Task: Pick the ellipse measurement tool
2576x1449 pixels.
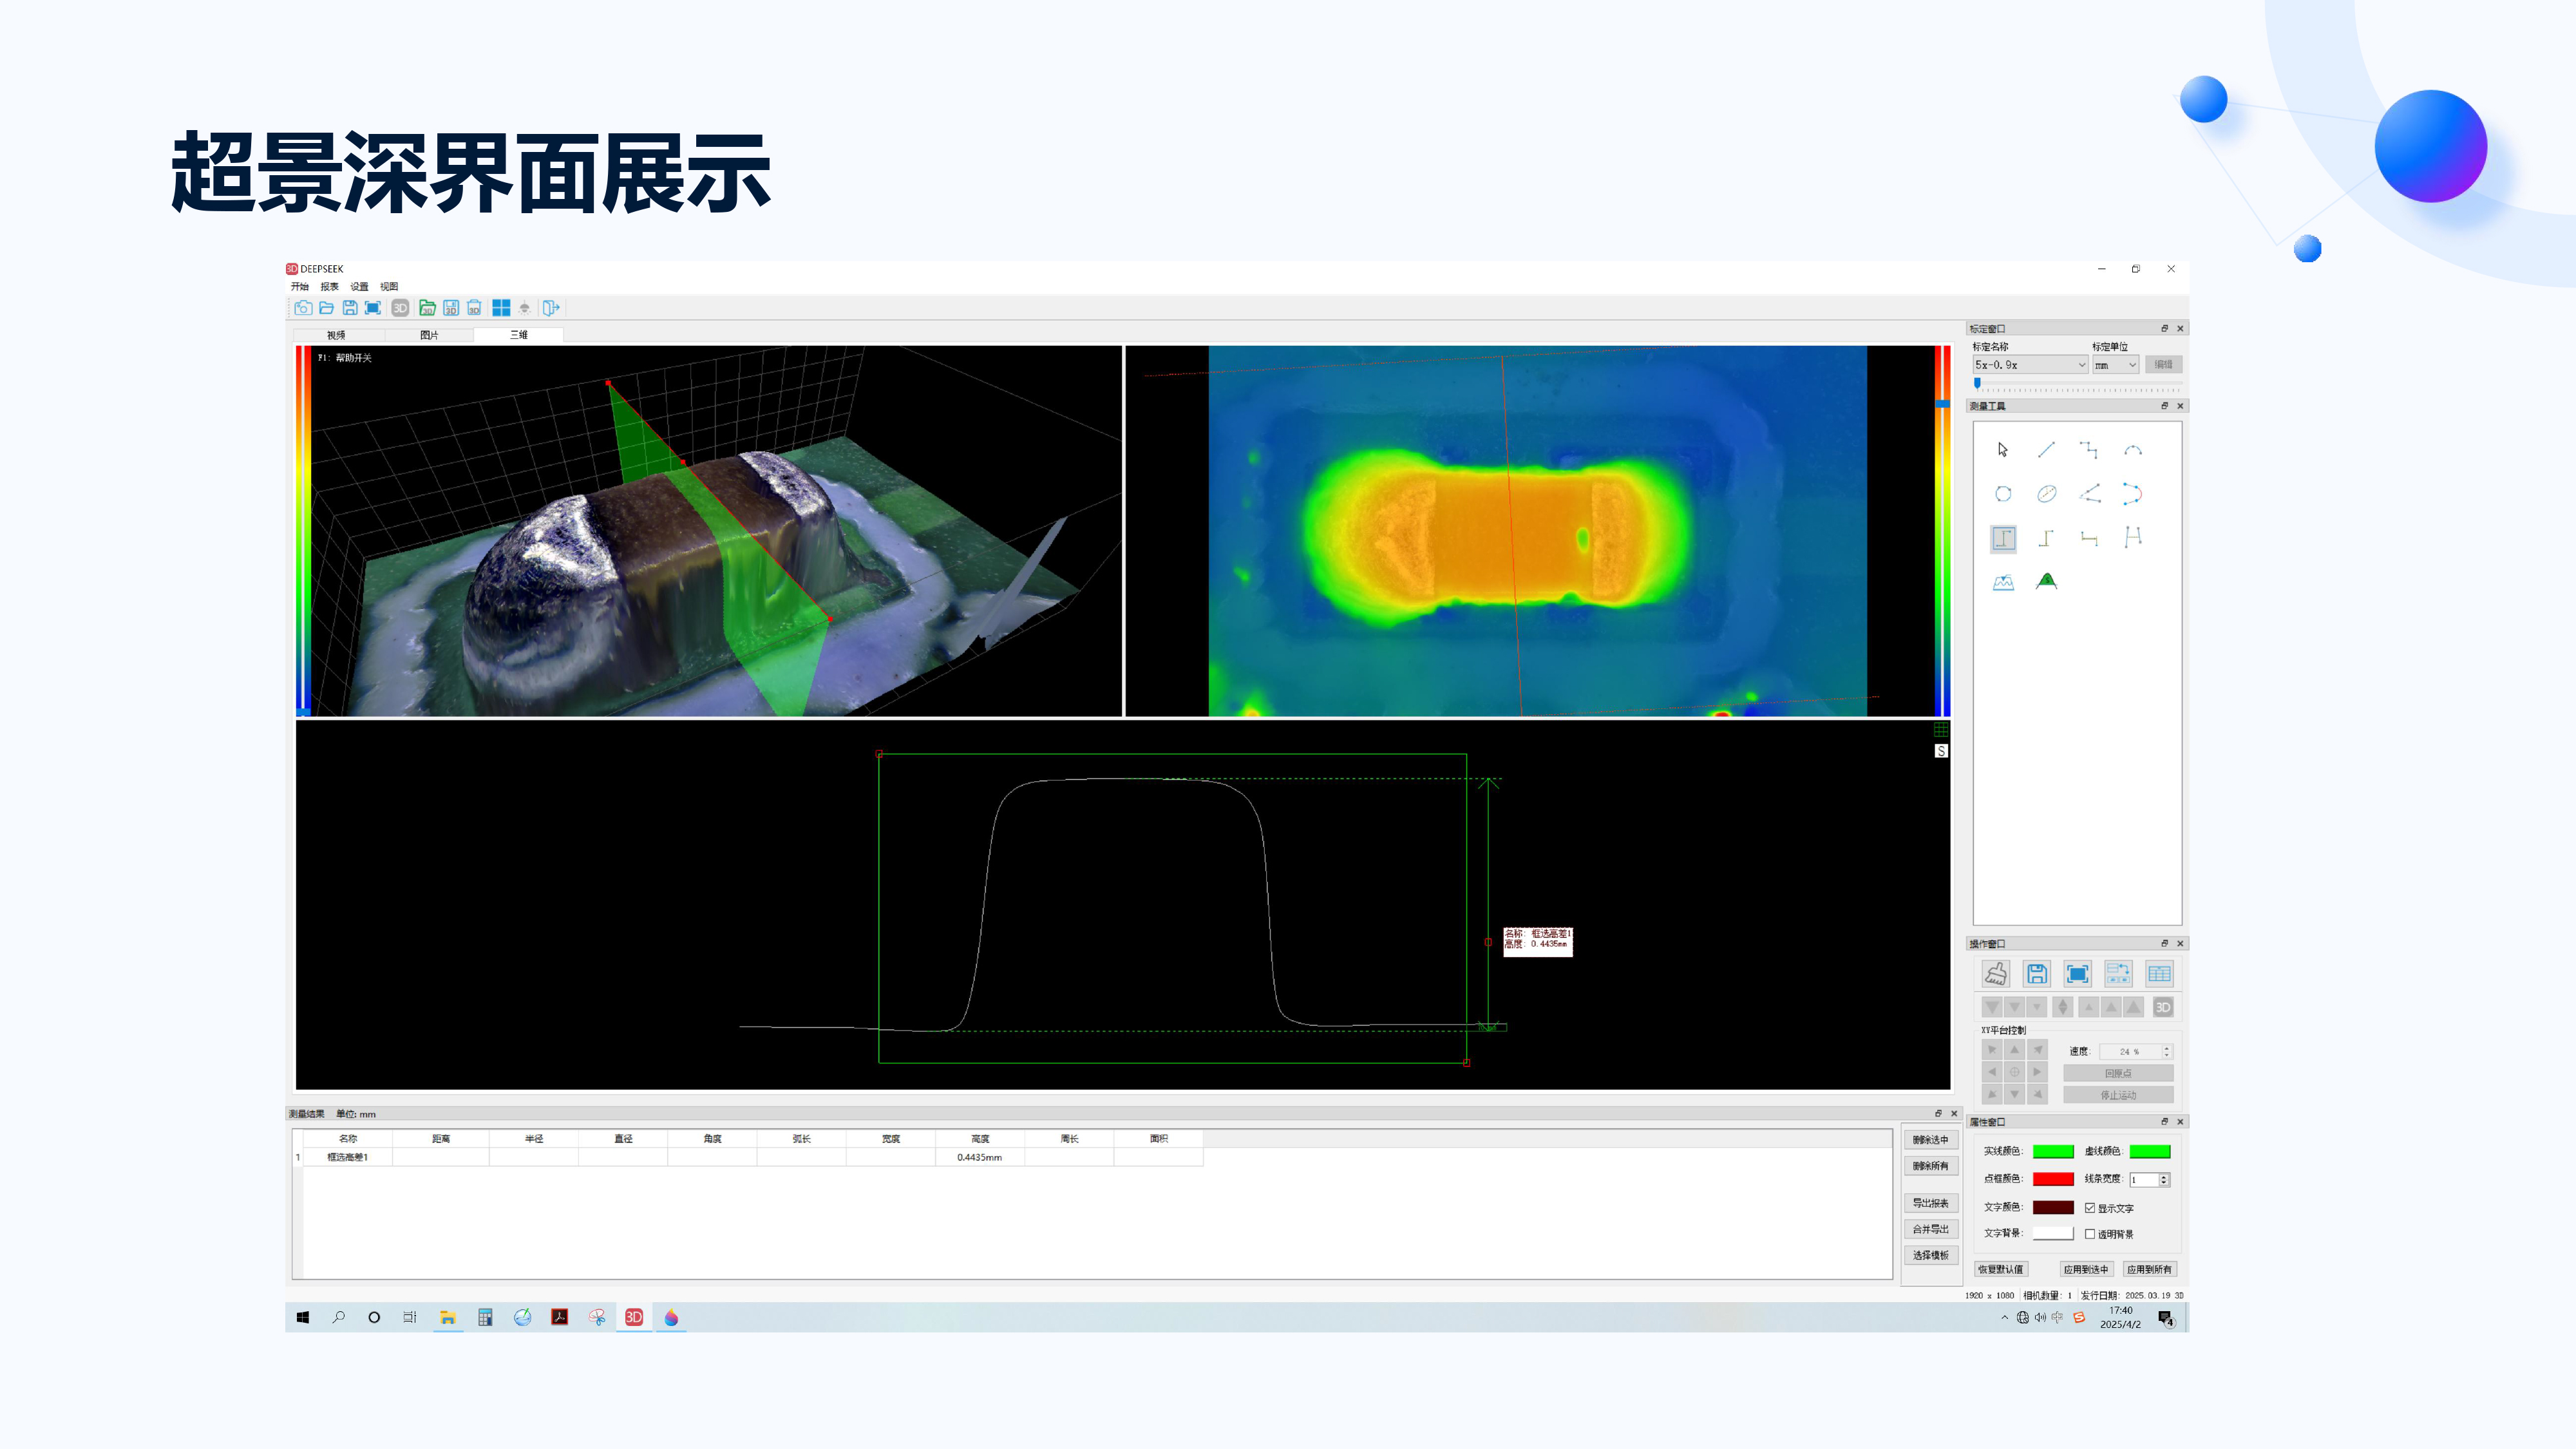Action: coord(2046,494)
